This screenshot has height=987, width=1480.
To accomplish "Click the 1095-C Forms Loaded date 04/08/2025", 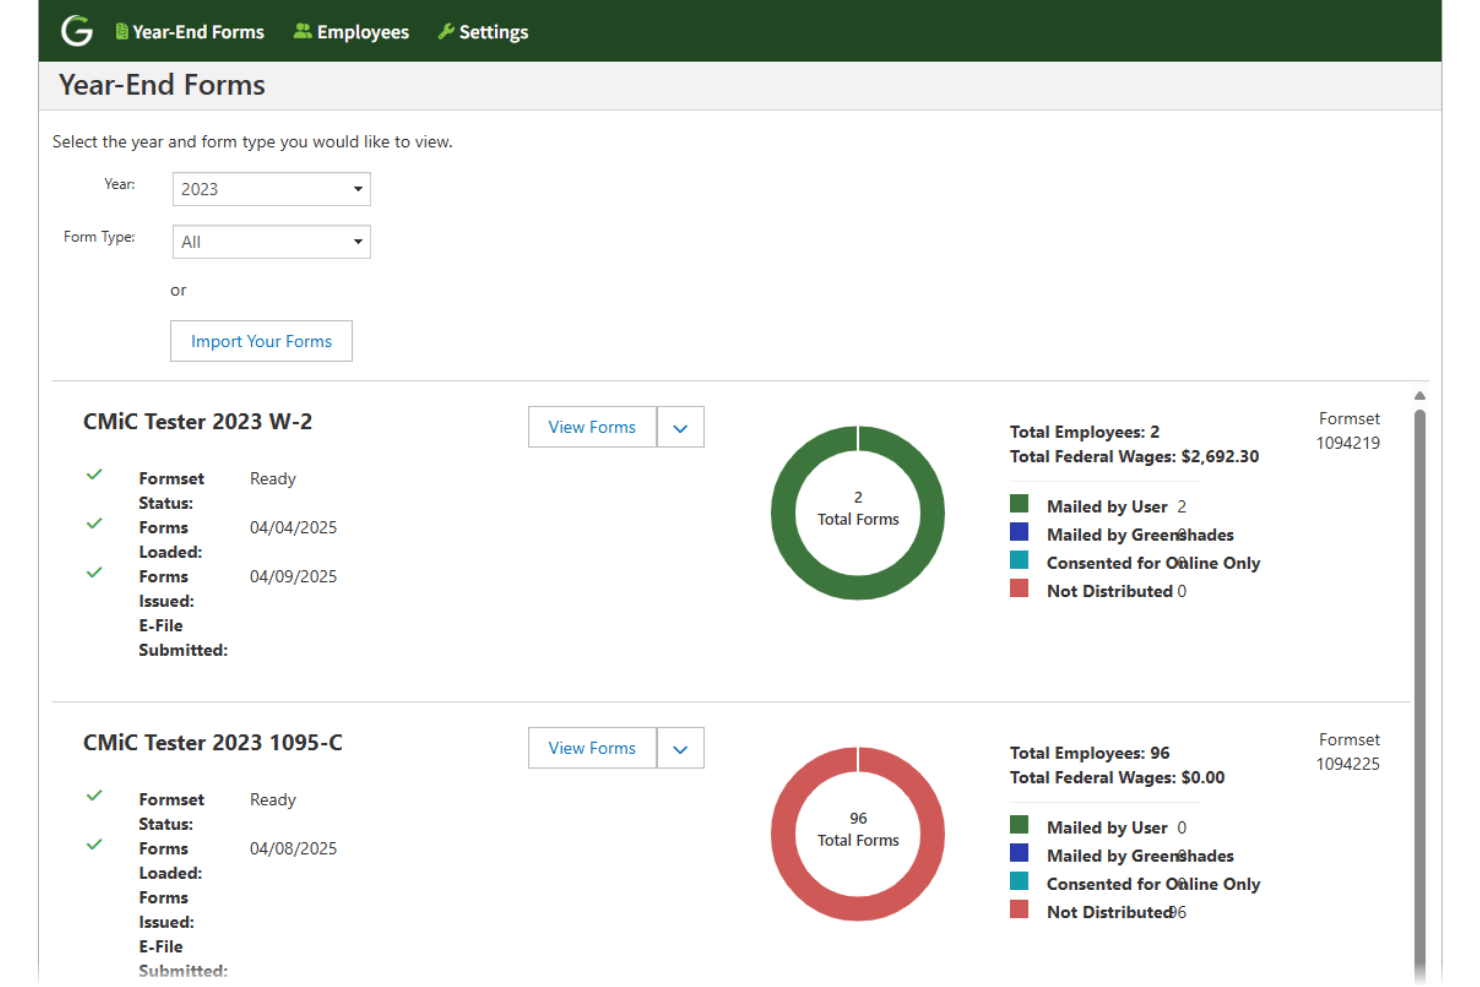I will click(x=293, y=849).
